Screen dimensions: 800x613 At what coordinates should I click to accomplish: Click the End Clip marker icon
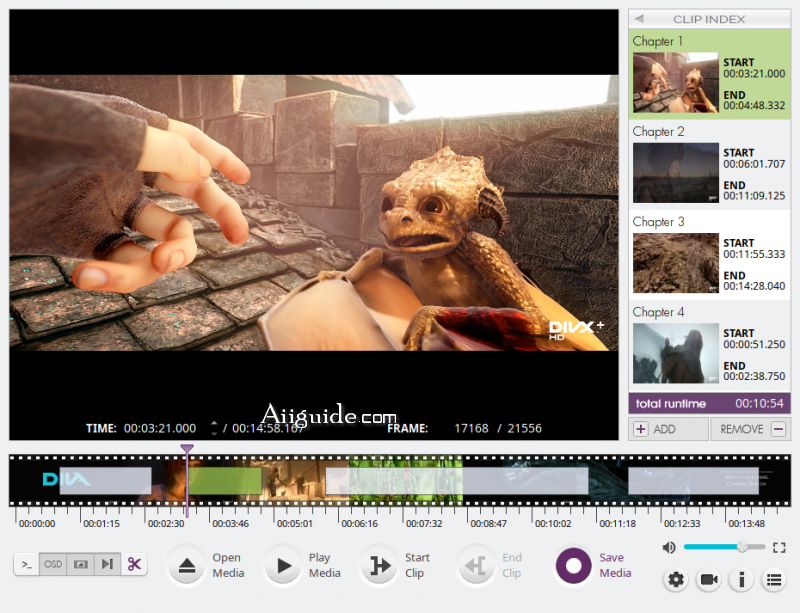tap(476, 566)
